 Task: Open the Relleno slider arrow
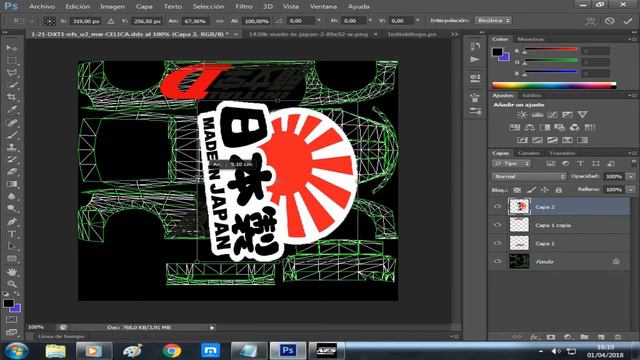(631, 190)
